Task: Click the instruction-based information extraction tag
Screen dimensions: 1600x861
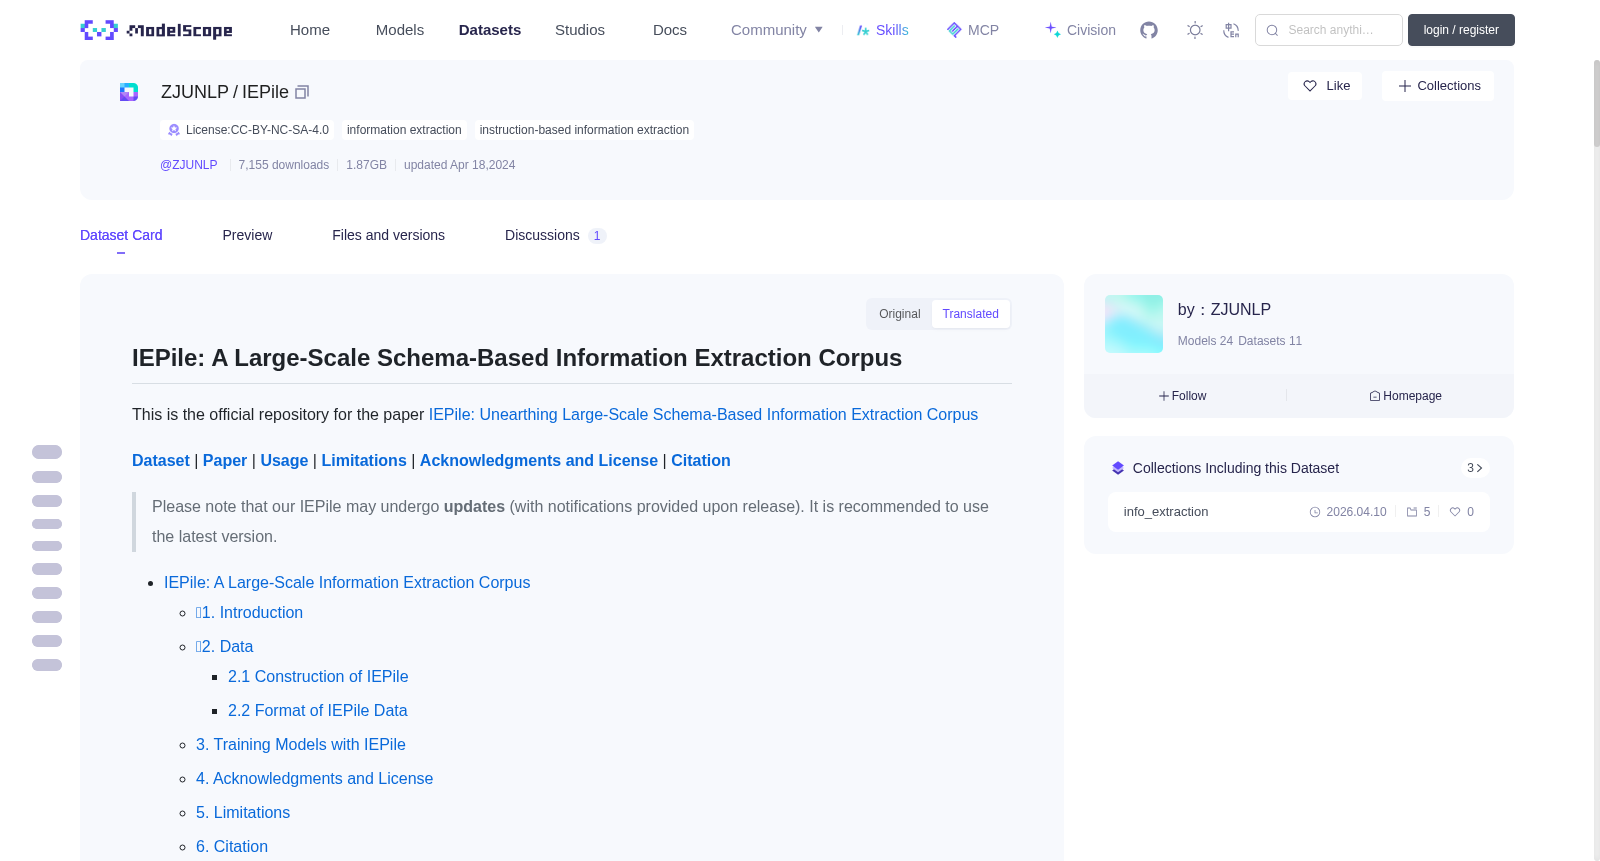Action: coord(584,130)
